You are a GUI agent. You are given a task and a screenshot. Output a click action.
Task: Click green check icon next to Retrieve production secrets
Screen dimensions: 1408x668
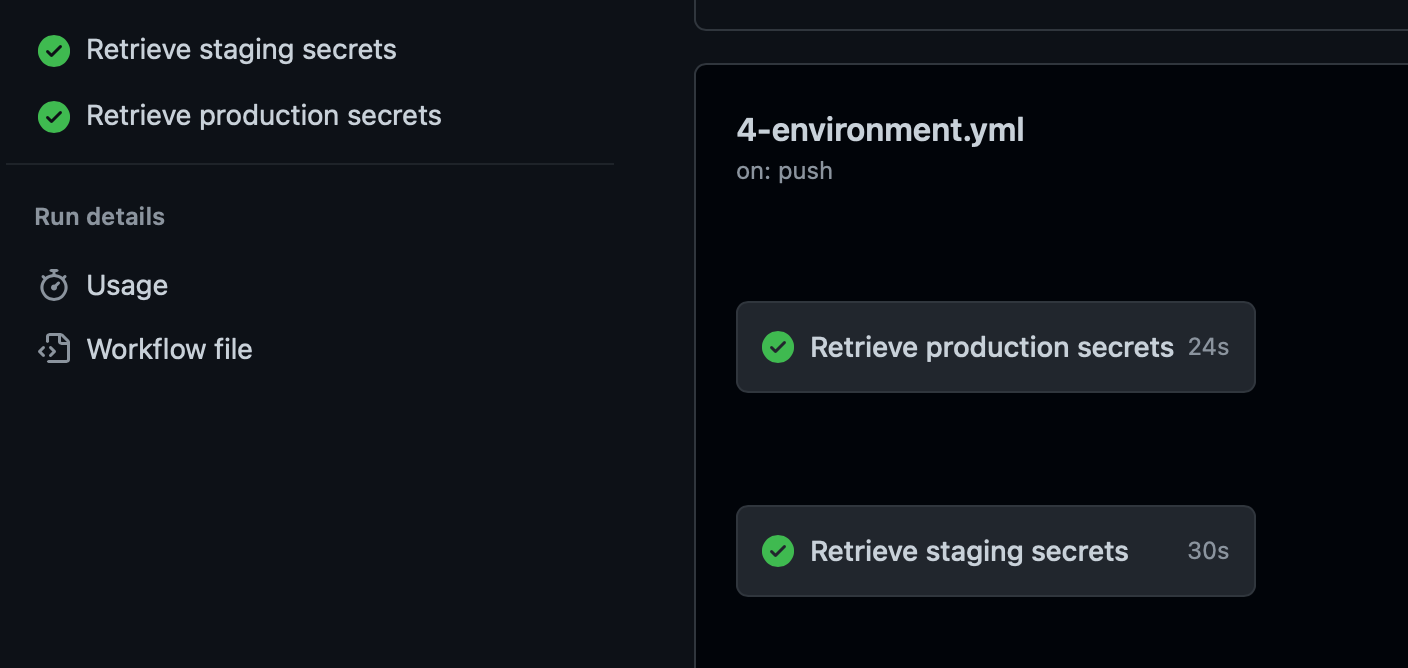pyautogui.click(x=53, y=116)
